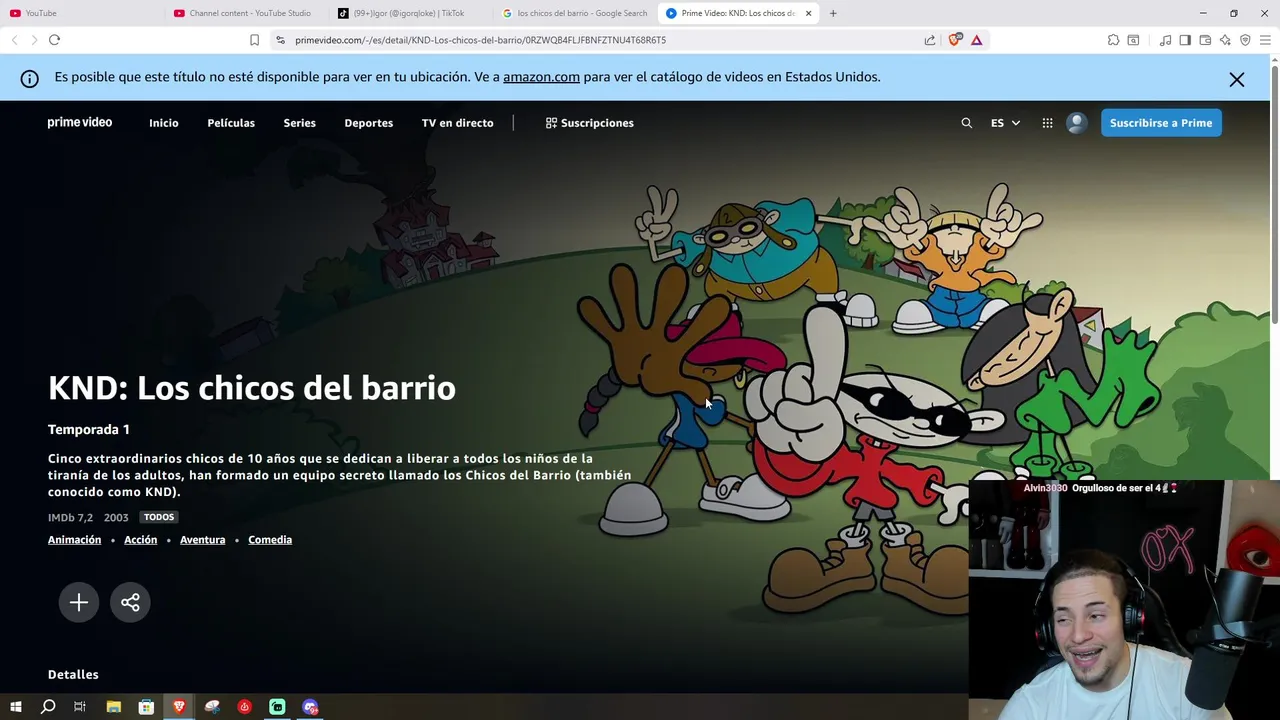Switch to the Google Search tab

point(575,13)
